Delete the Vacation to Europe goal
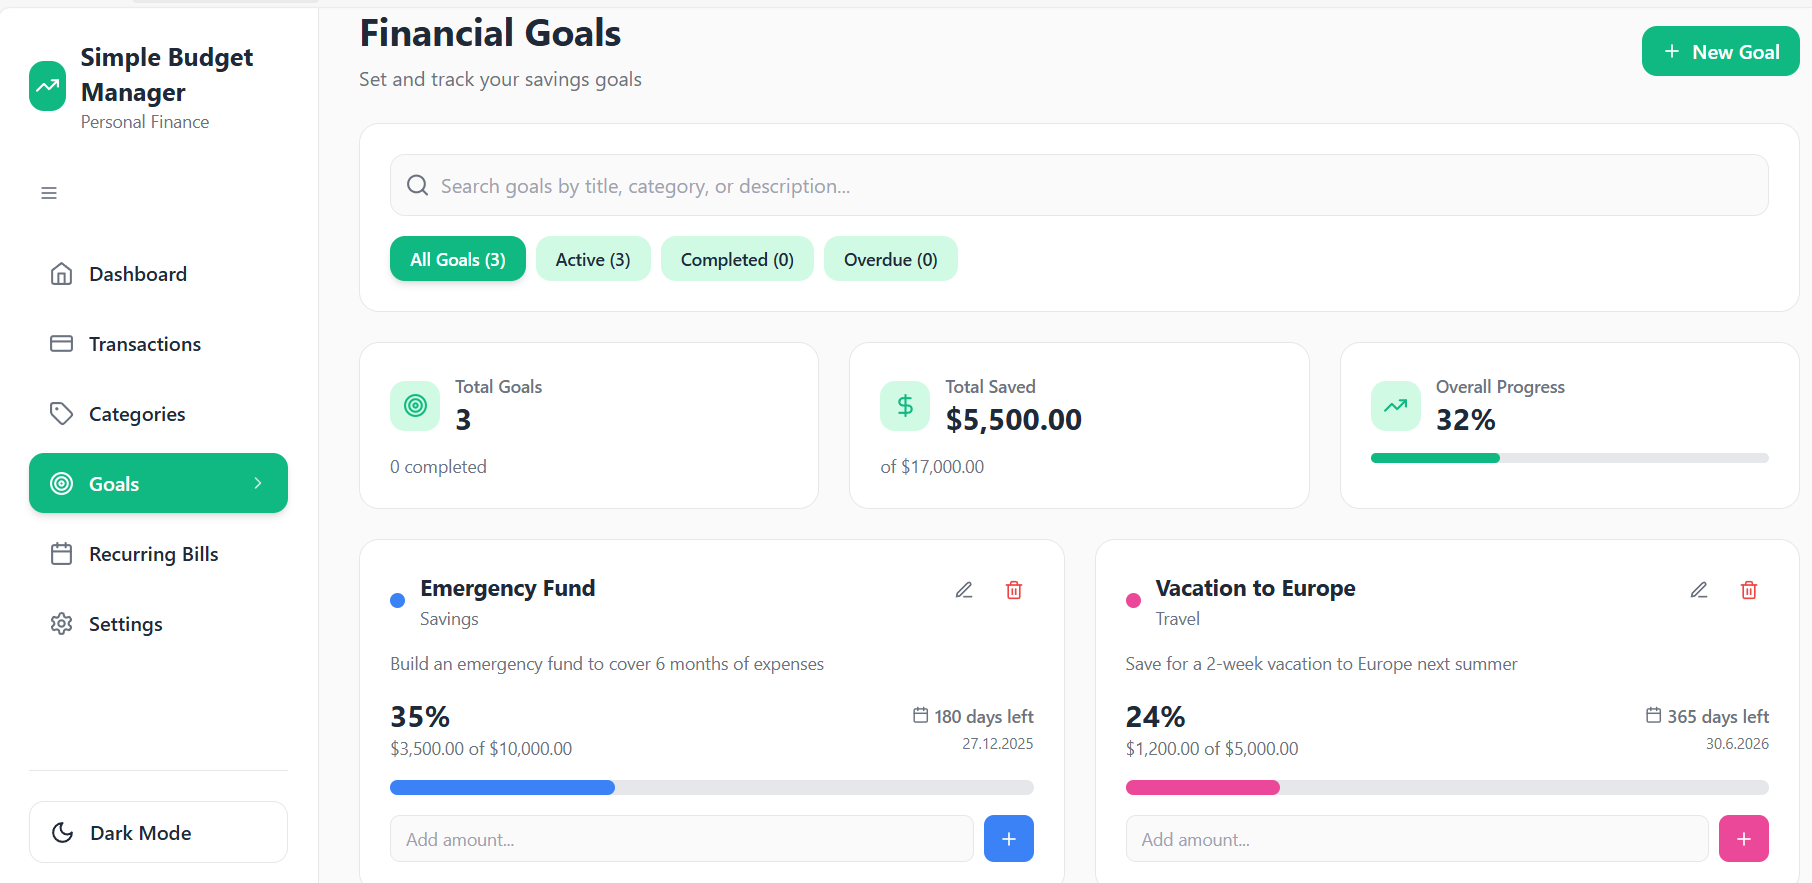The image size is (1812, 883). click(1749, 590)
